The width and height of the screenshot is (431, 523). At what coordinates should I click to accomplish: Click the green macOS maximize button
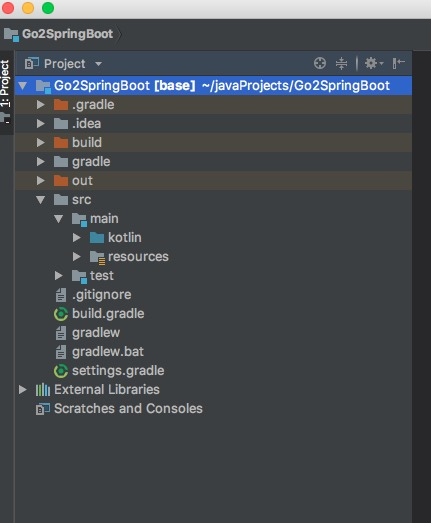(48, 8)
